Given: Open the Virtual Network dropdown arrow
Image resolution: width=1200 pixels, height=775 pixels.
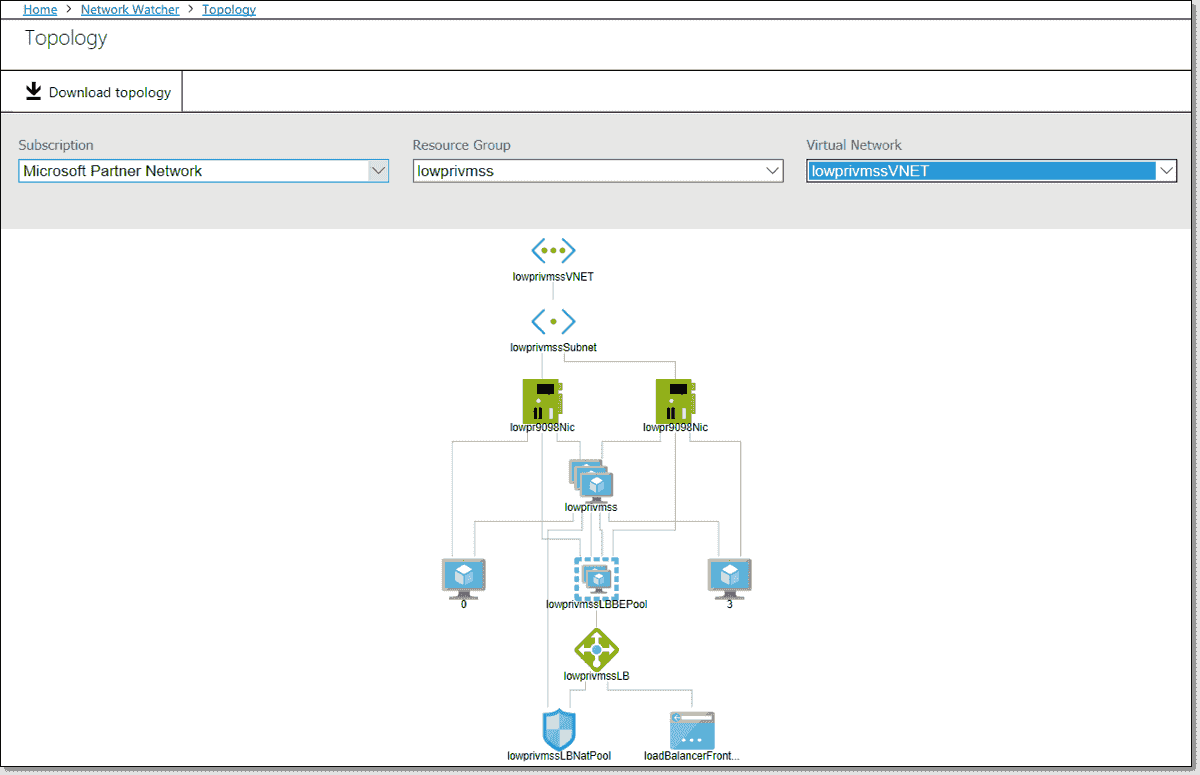Looking at the screenshot, I should click(x=1166, y=171).
